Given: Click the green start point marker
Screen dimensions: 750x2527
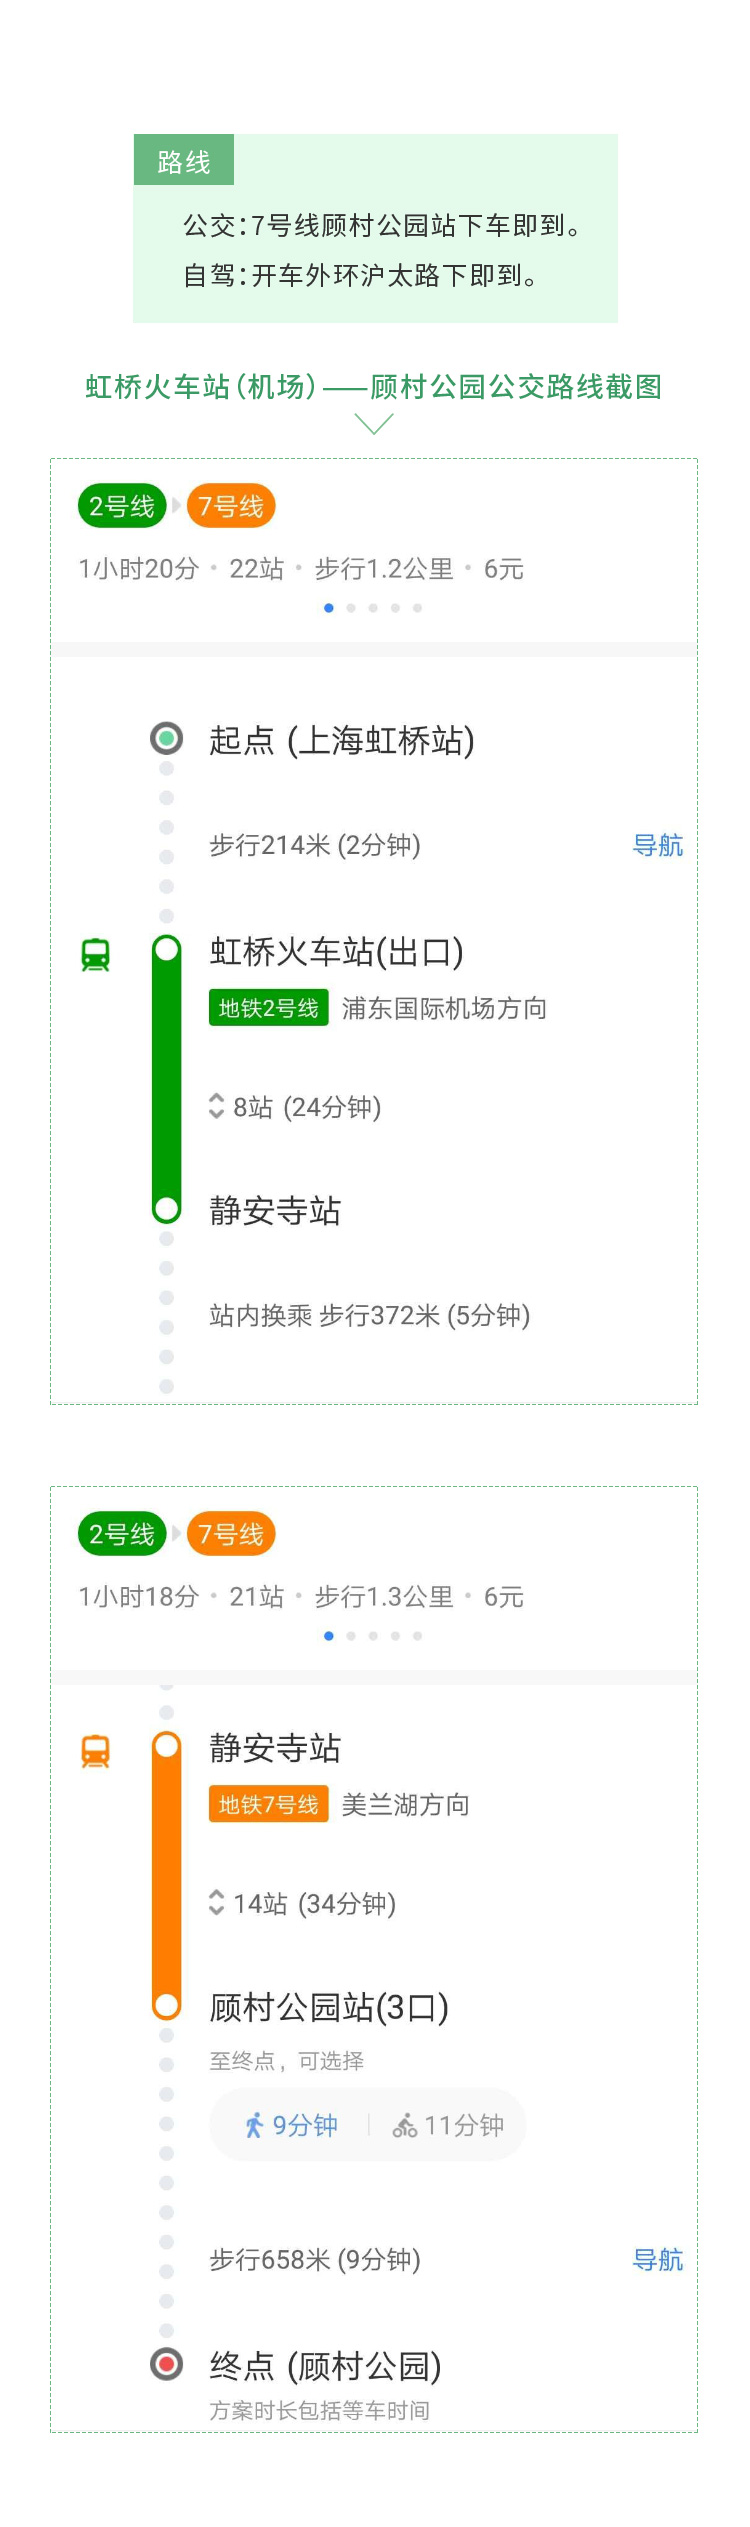Looking at the screenshot, I should pos(167,739).
